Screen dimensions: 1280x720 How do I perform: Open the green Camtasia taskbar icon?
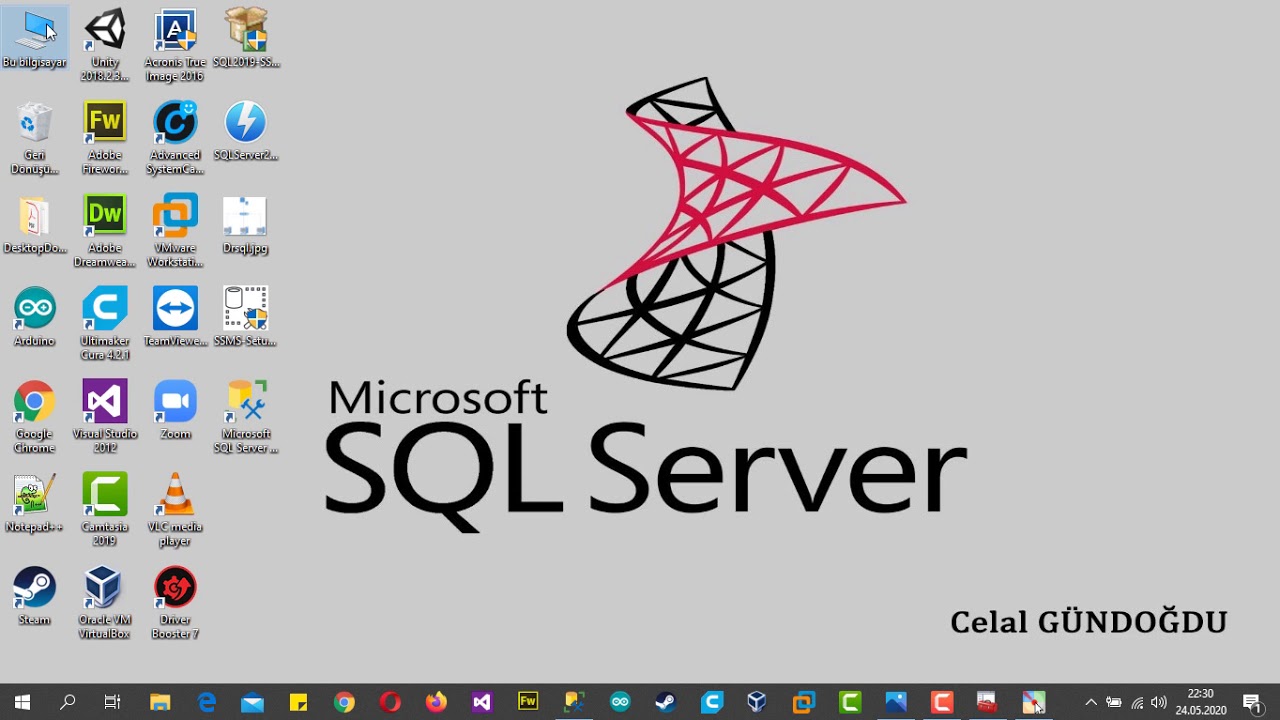tap(850, 702)
